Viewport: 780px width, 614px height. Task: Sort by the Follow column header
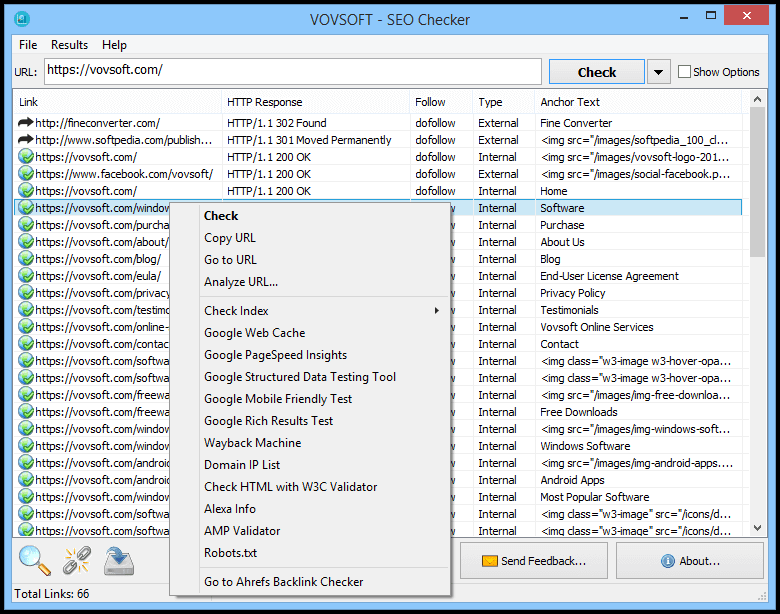[x=442, y=102]
